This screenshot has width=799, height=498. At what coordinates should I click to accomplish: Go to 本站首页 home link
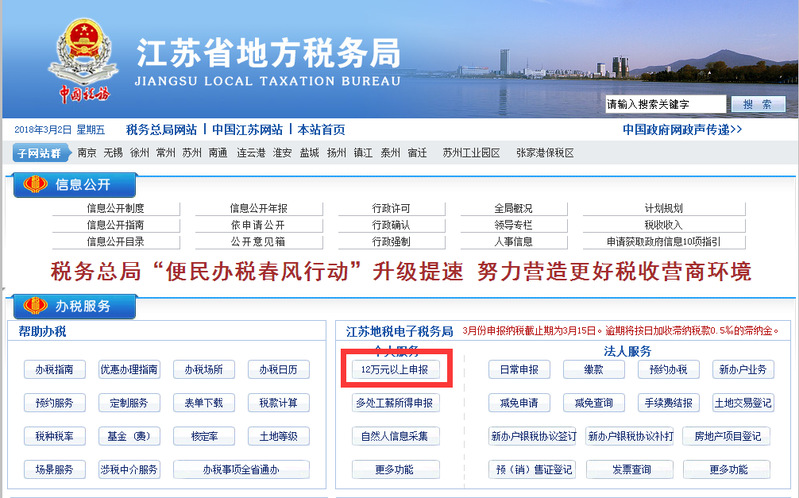point(321,130)
